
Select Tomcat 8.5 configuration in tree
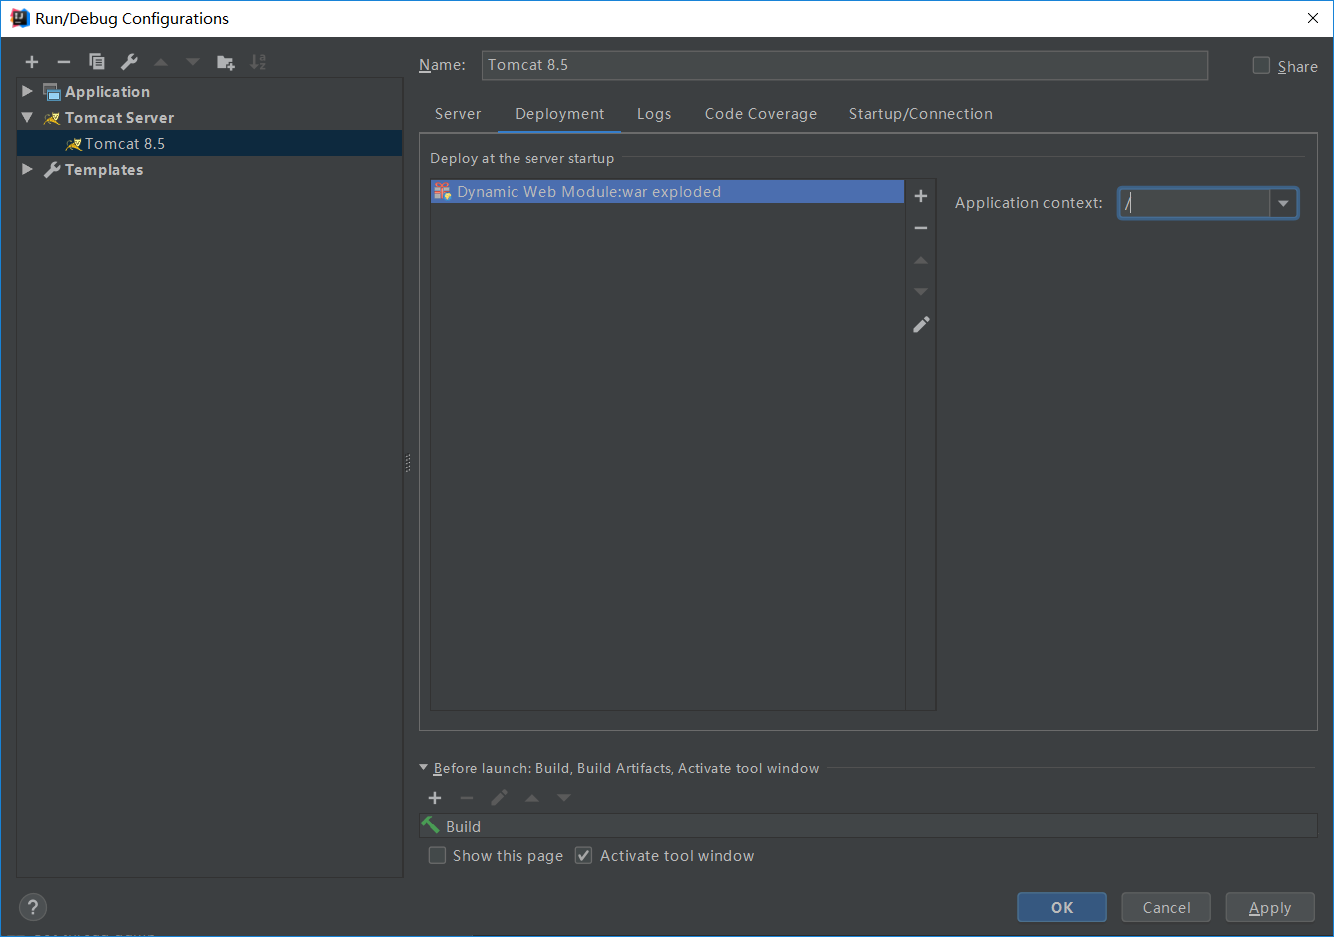[210, 143]
